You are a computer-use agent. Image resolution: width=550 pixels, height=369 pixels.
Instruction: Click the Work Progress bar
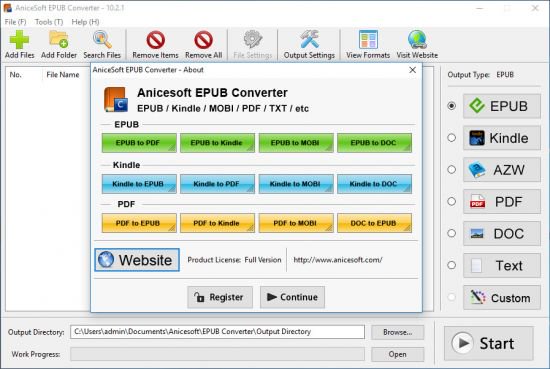coord(217,354)
